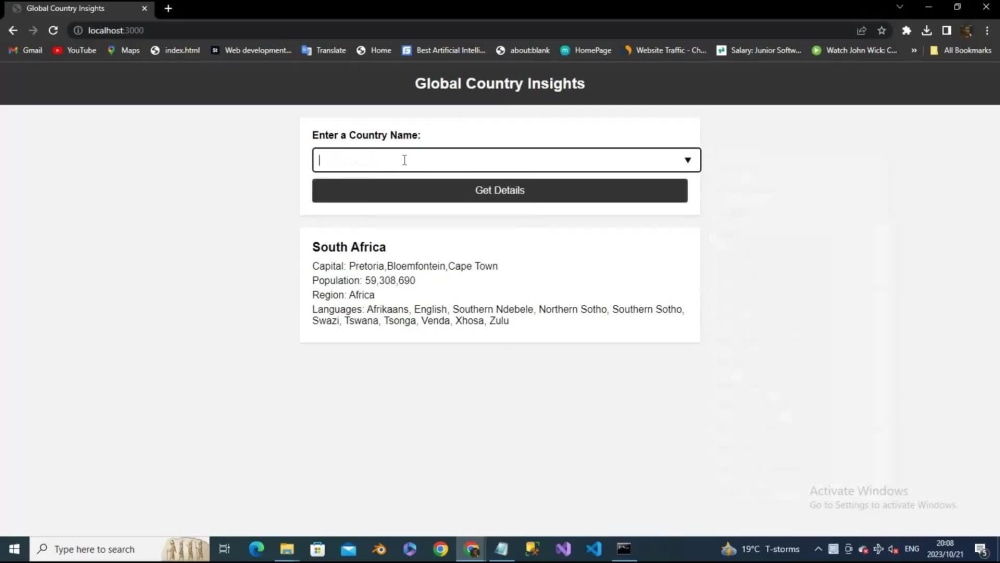Screen dimensions: 1000x563
Task: Show more hidden bookmarks chevron
Action: click(914, 50)
